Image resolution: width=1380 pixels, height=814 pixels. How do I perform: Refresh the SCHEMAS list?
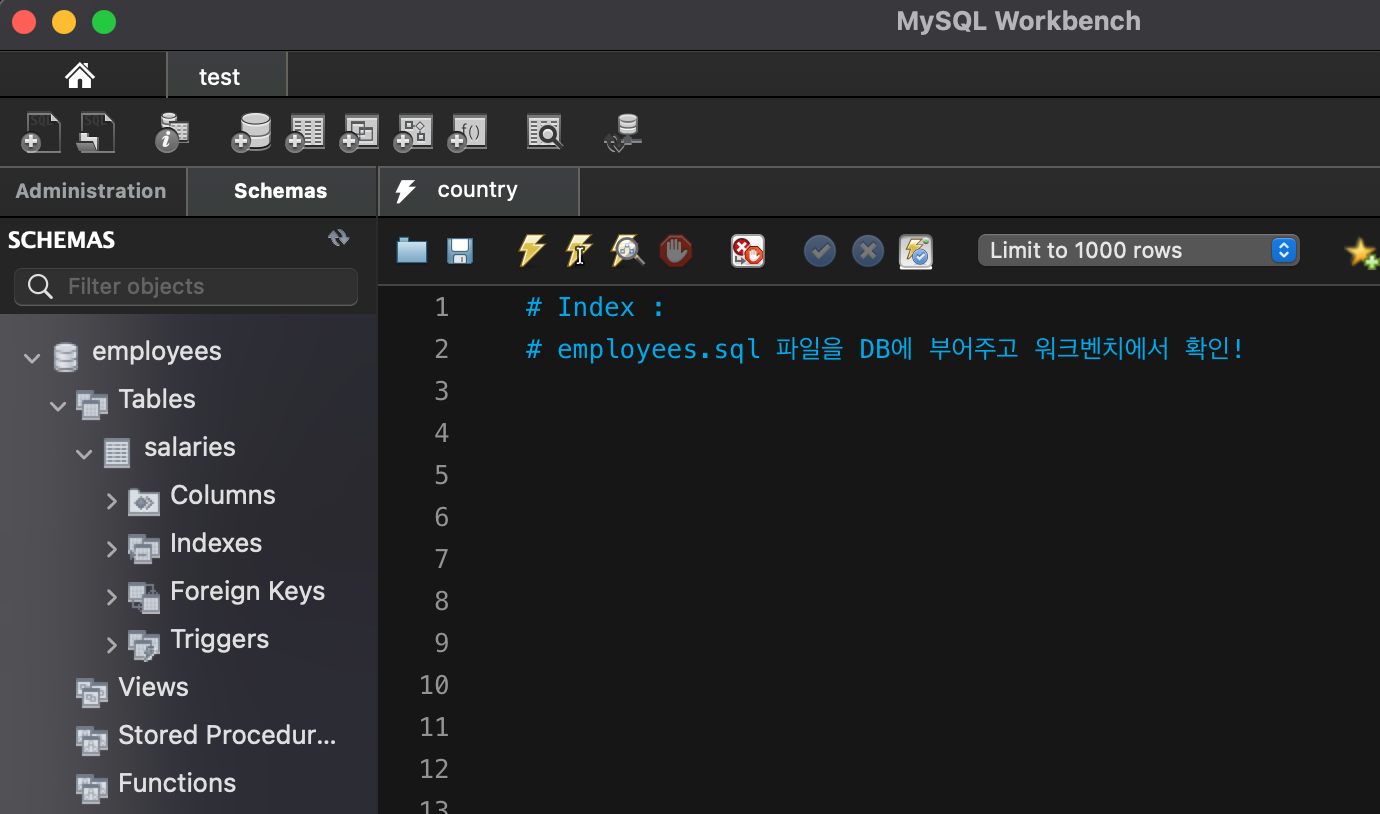[339, 238]
